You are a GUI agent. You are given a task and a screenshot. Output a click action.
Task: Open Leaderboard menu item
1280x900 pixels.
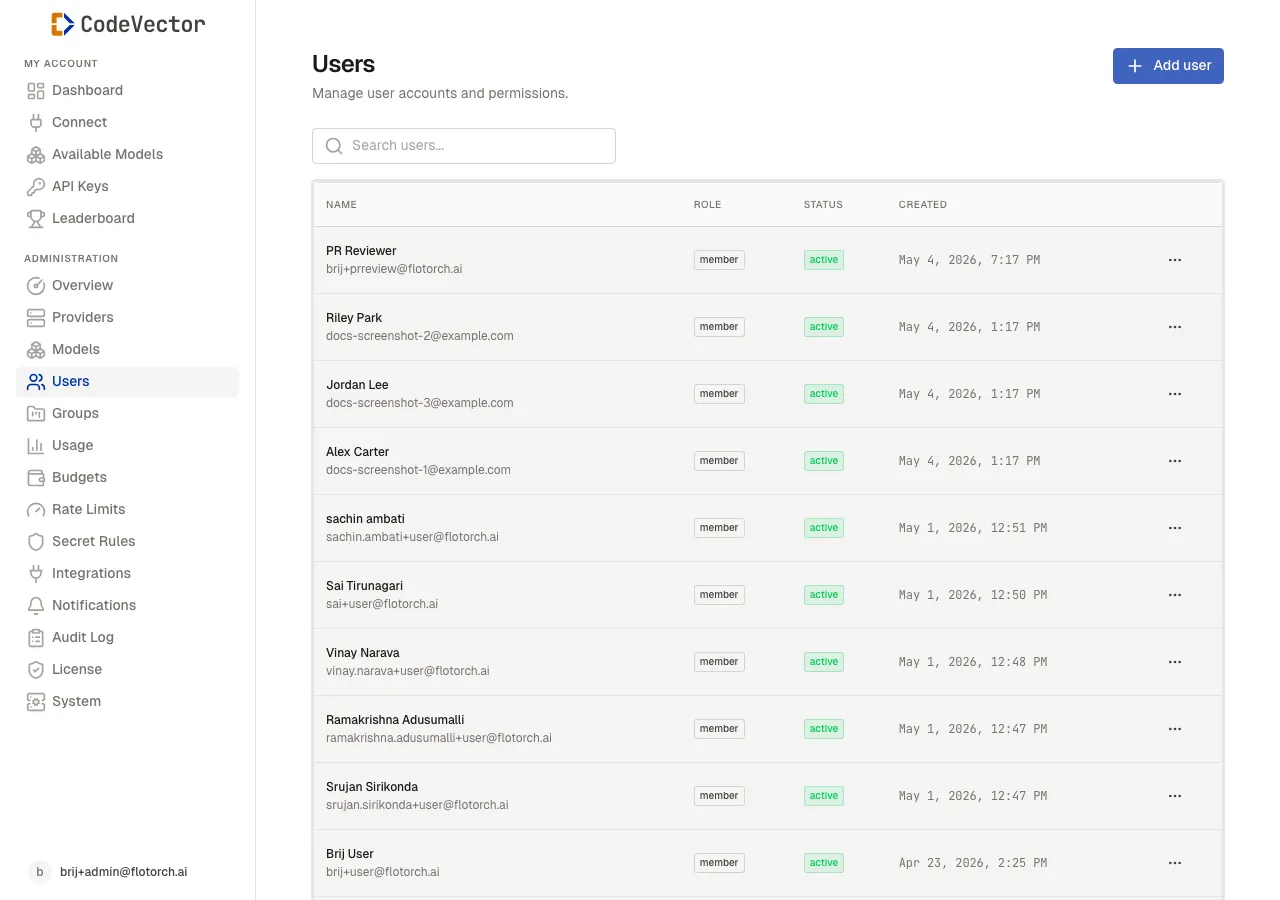[x=127, y=219]
